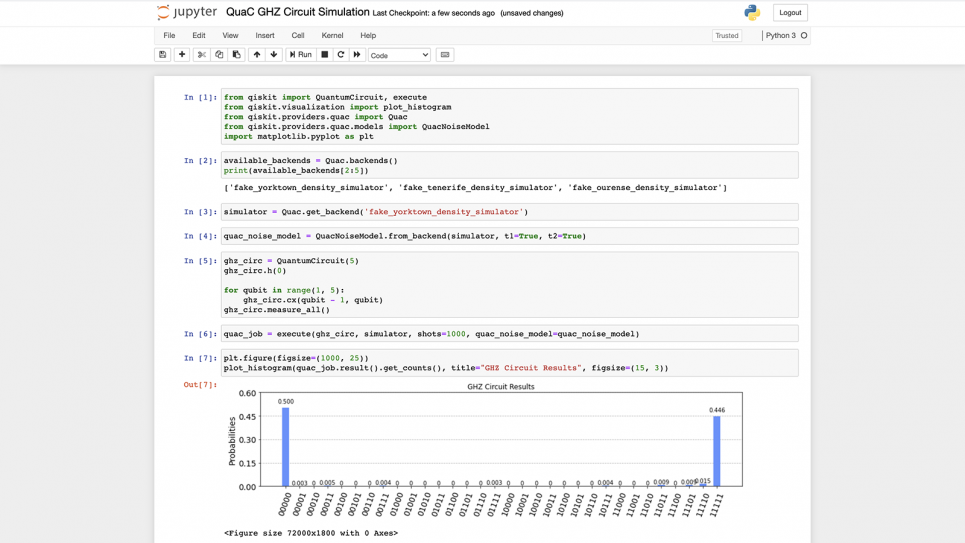
Task: Restart kernel and rerun all with fast-forward icon
Action: tap(357, 55)
